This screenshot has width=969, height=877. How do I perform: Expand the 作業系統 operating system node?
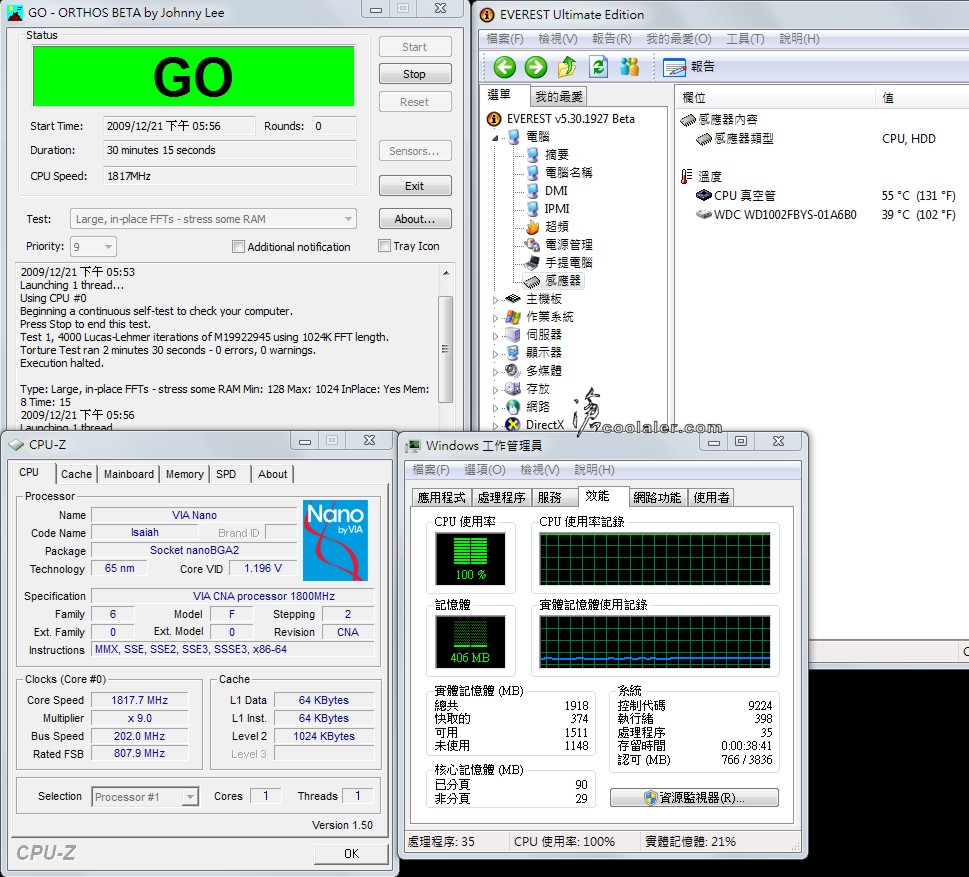pos(495,317)
